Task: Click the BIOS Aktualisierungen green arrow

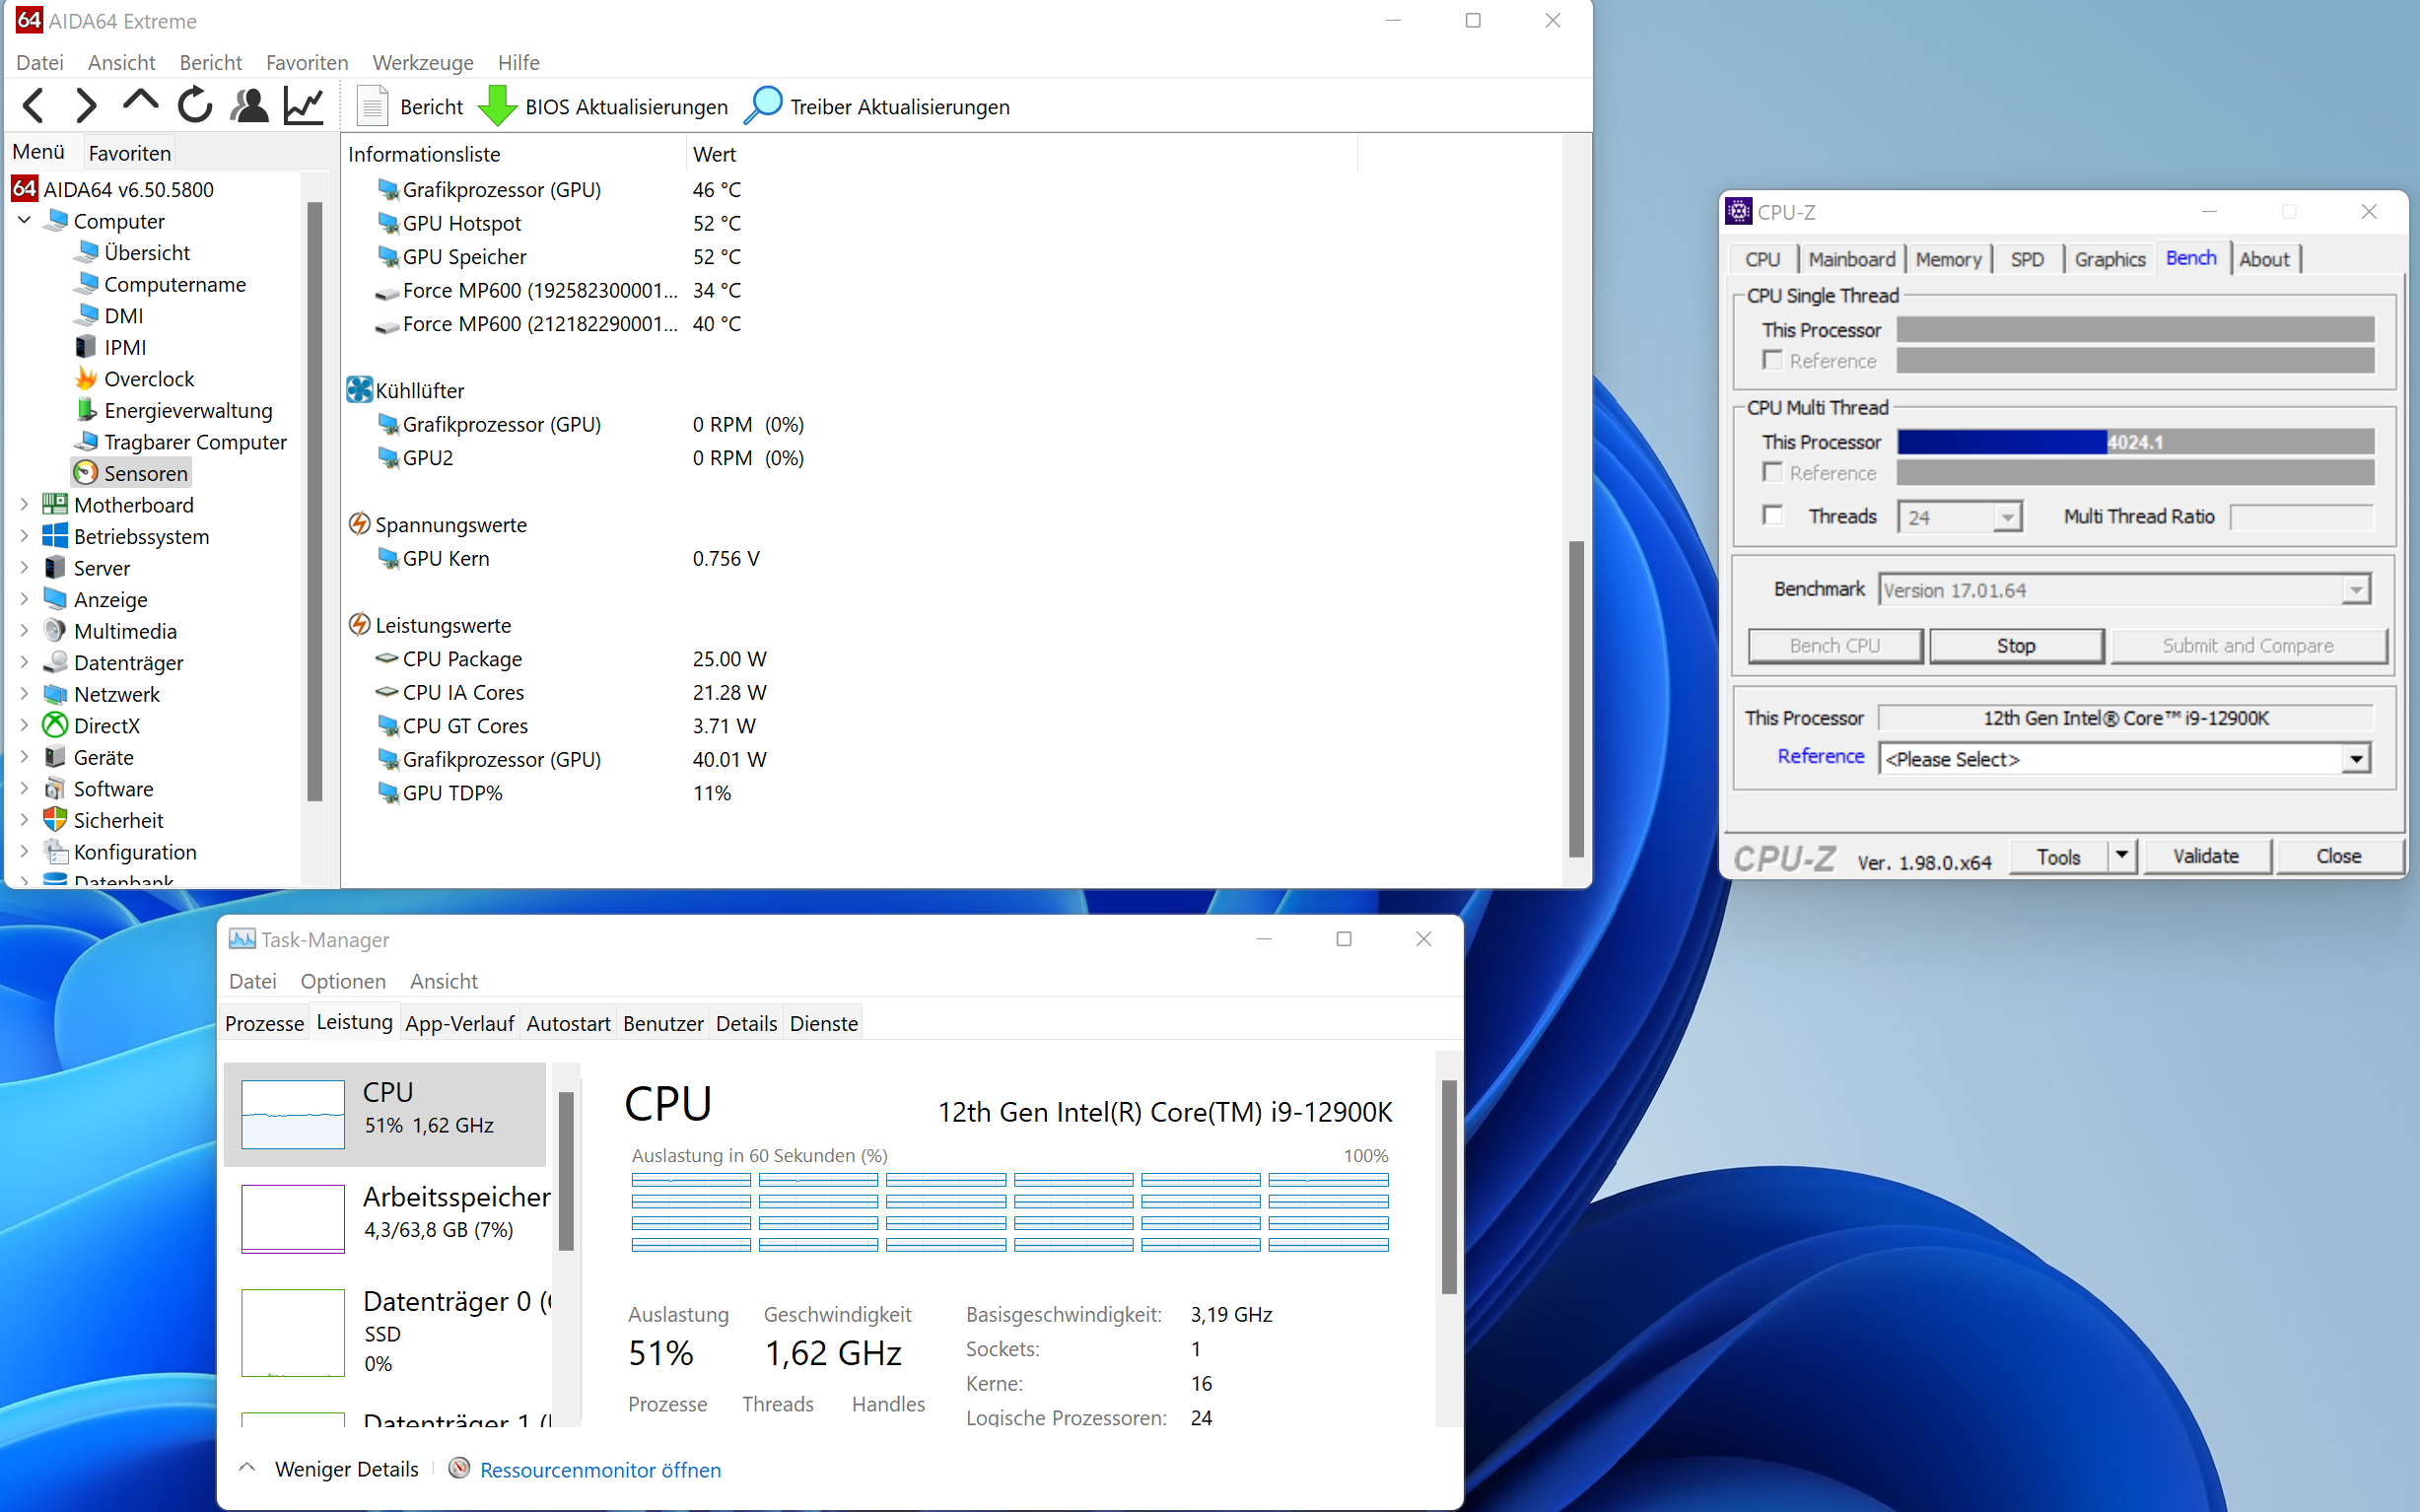Action: click(496, 106)
